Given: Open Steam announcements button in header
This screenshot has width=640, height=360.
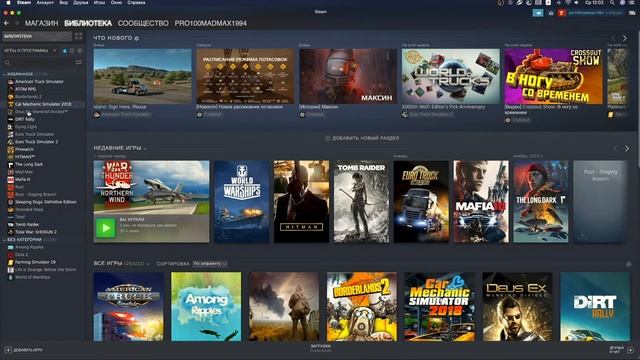Looking at the screenshot, I should [x=538, y=13].
